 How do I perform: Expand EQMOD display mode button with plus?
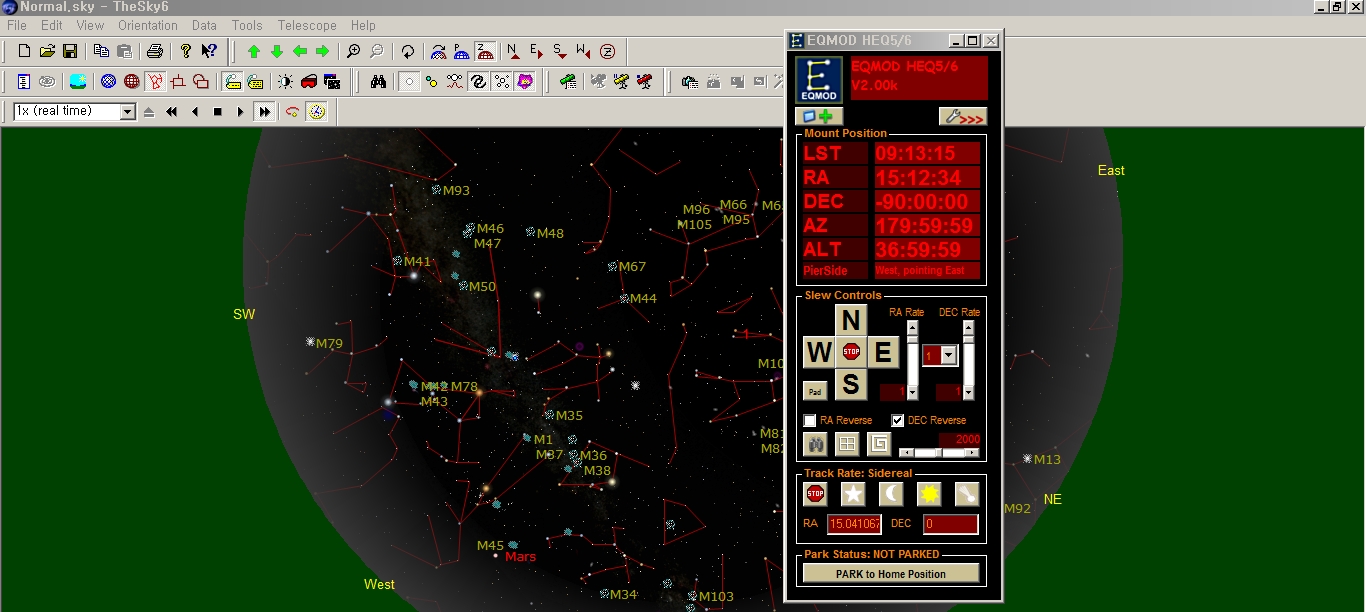pyautogui.click(x=819, y=116)
